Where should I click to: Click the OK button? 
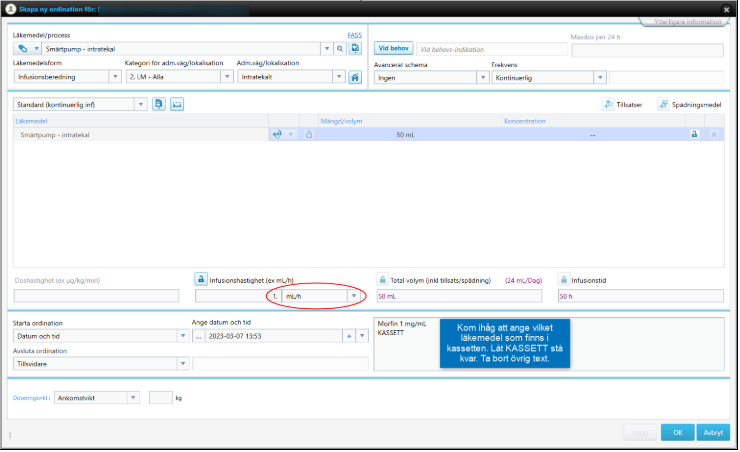coord(677,432)
